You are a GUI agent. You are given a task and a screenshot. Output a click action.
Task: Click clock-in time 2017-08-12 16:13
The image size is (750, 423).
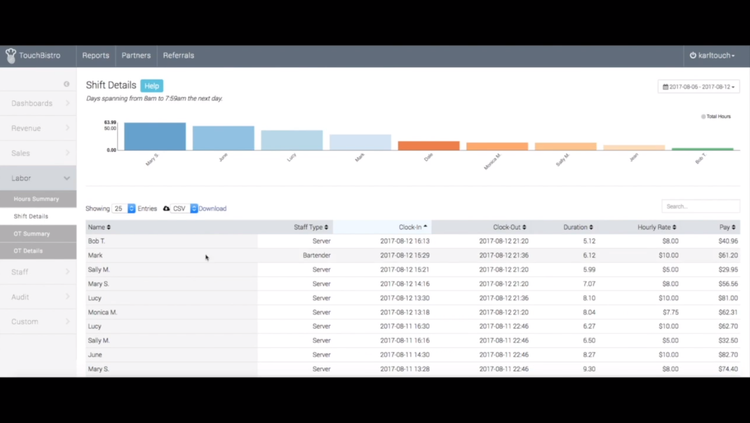click(x=405, y=241)
